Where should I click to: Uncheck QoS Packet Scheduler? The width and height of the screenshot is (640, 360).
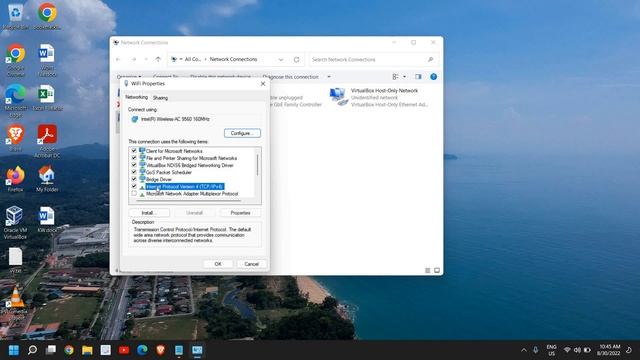[134, 172]
